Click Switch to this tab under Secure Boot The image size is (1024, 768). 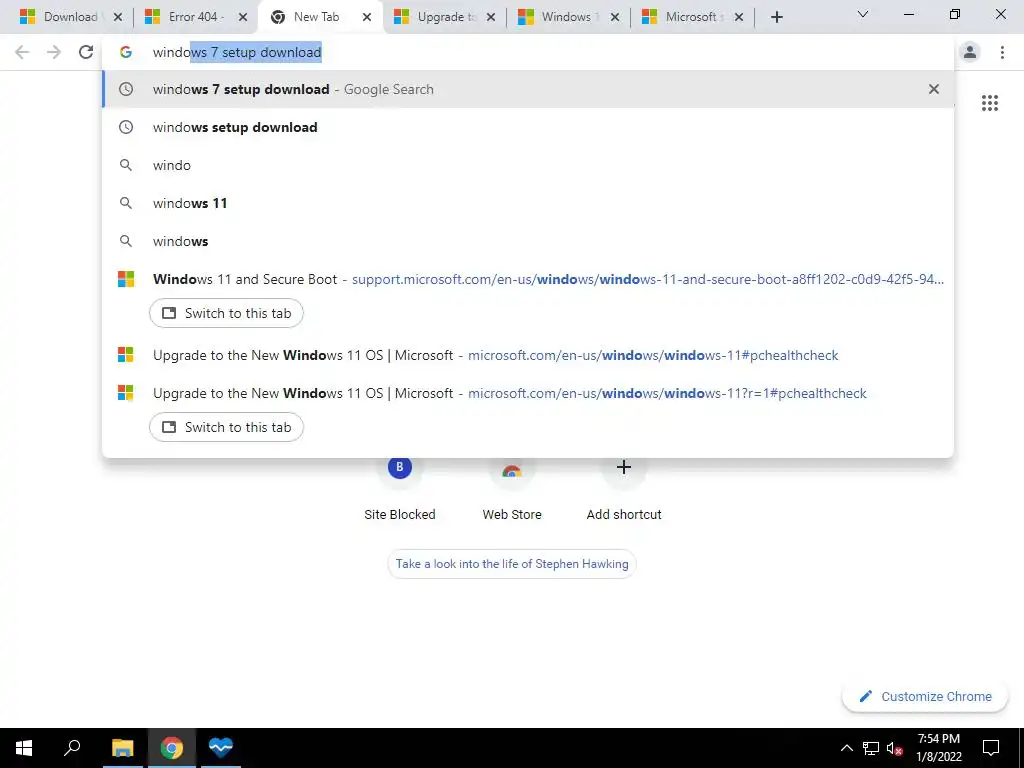point(226,313)
